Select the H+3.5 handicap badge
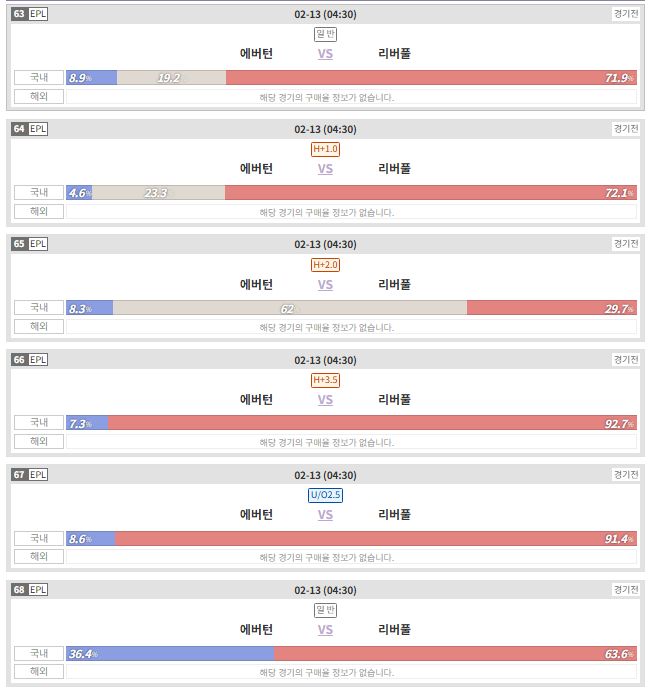651x699 pixels. [325, 380]
